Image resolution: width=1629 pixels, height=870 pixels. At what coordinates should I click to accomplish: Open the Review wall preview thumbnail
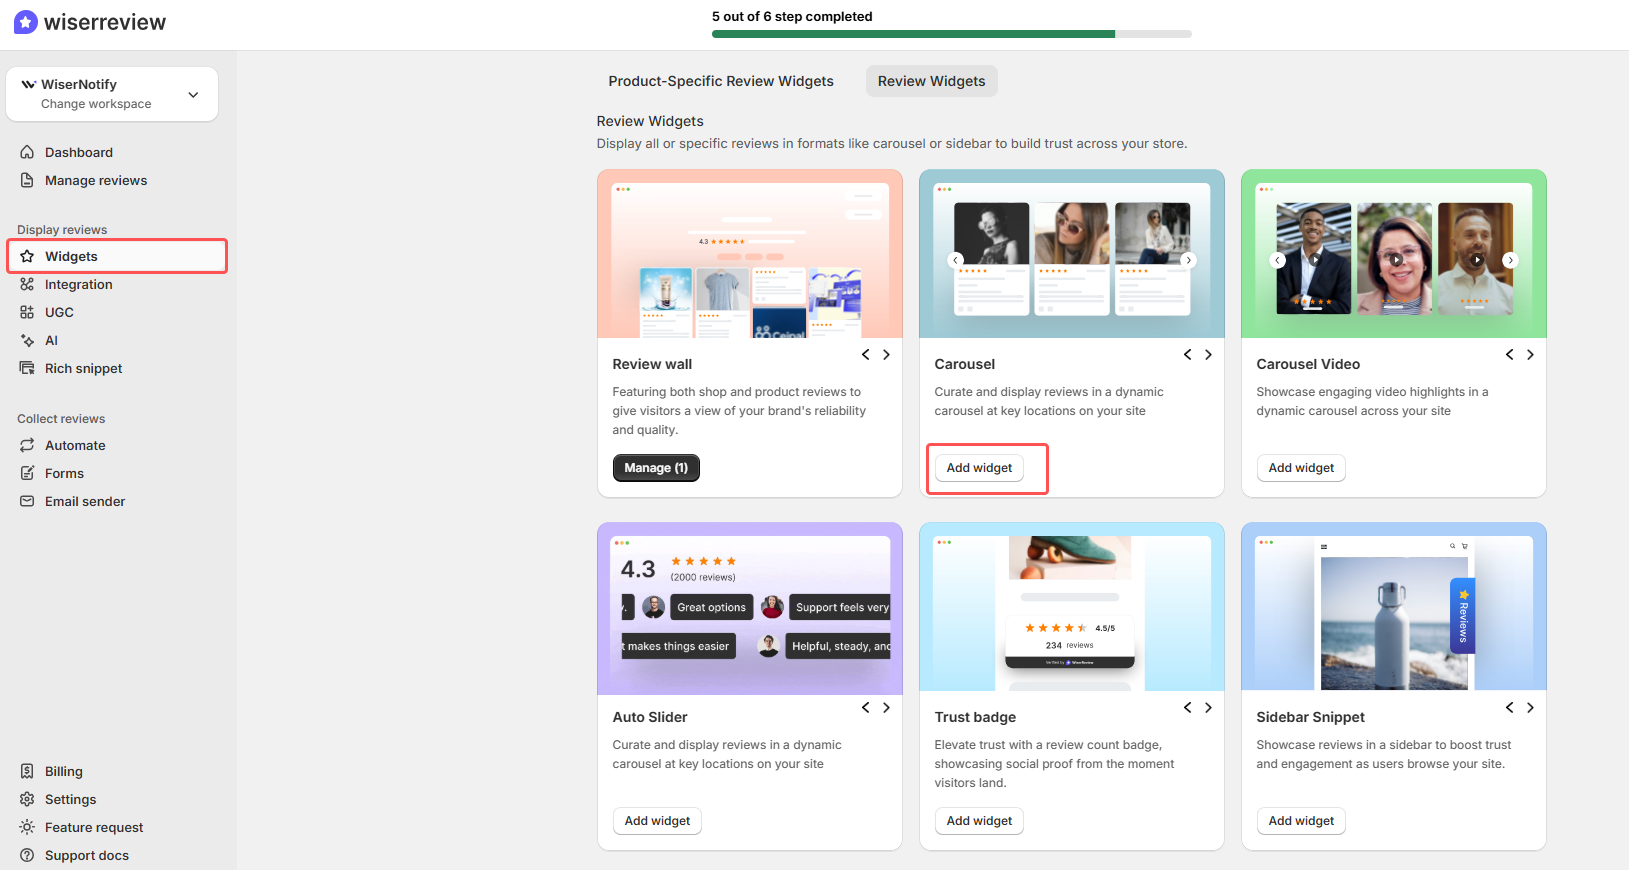[750, 254]
